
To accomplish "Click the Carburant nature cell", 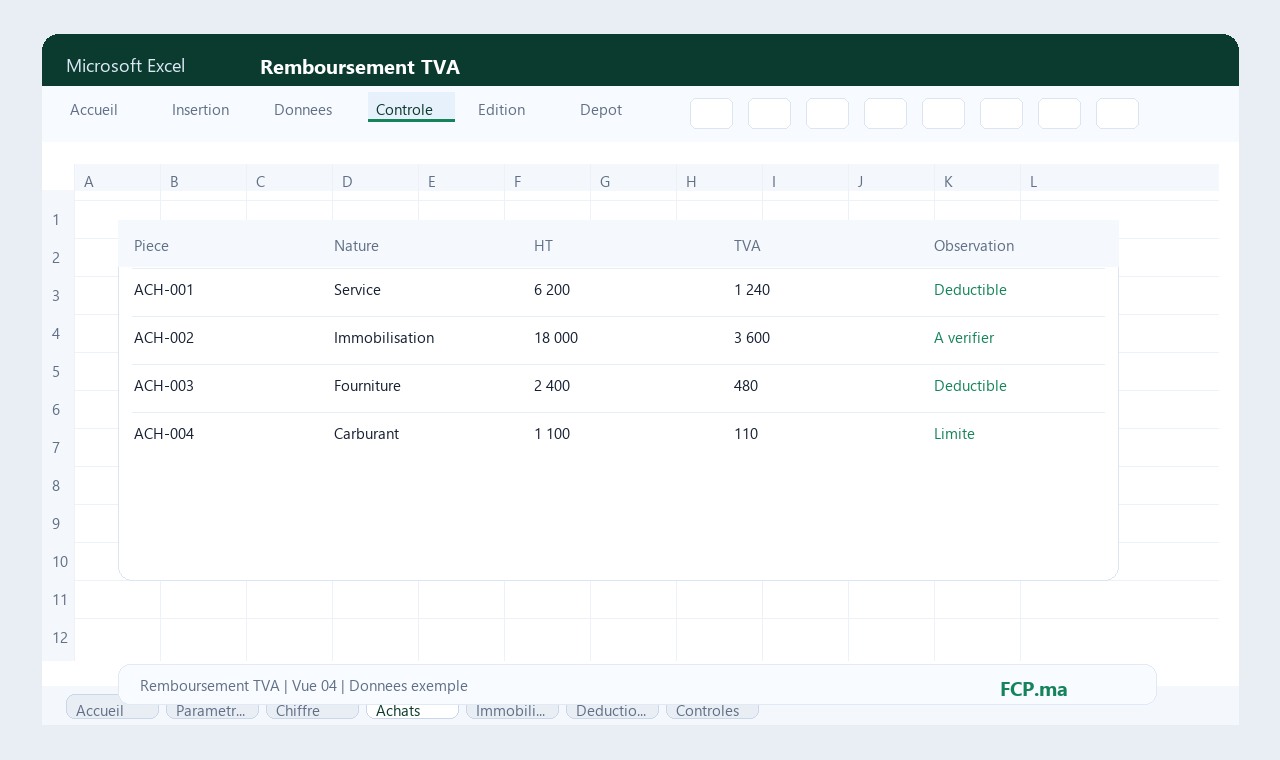I will (366, 434).
